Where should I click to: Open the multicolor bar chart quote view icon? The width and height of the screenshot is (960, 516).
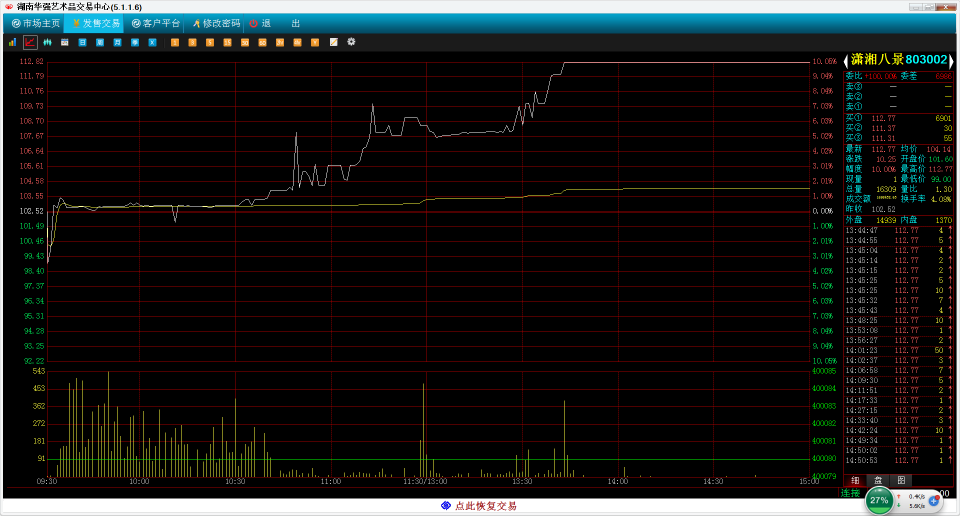pos(12,42)
